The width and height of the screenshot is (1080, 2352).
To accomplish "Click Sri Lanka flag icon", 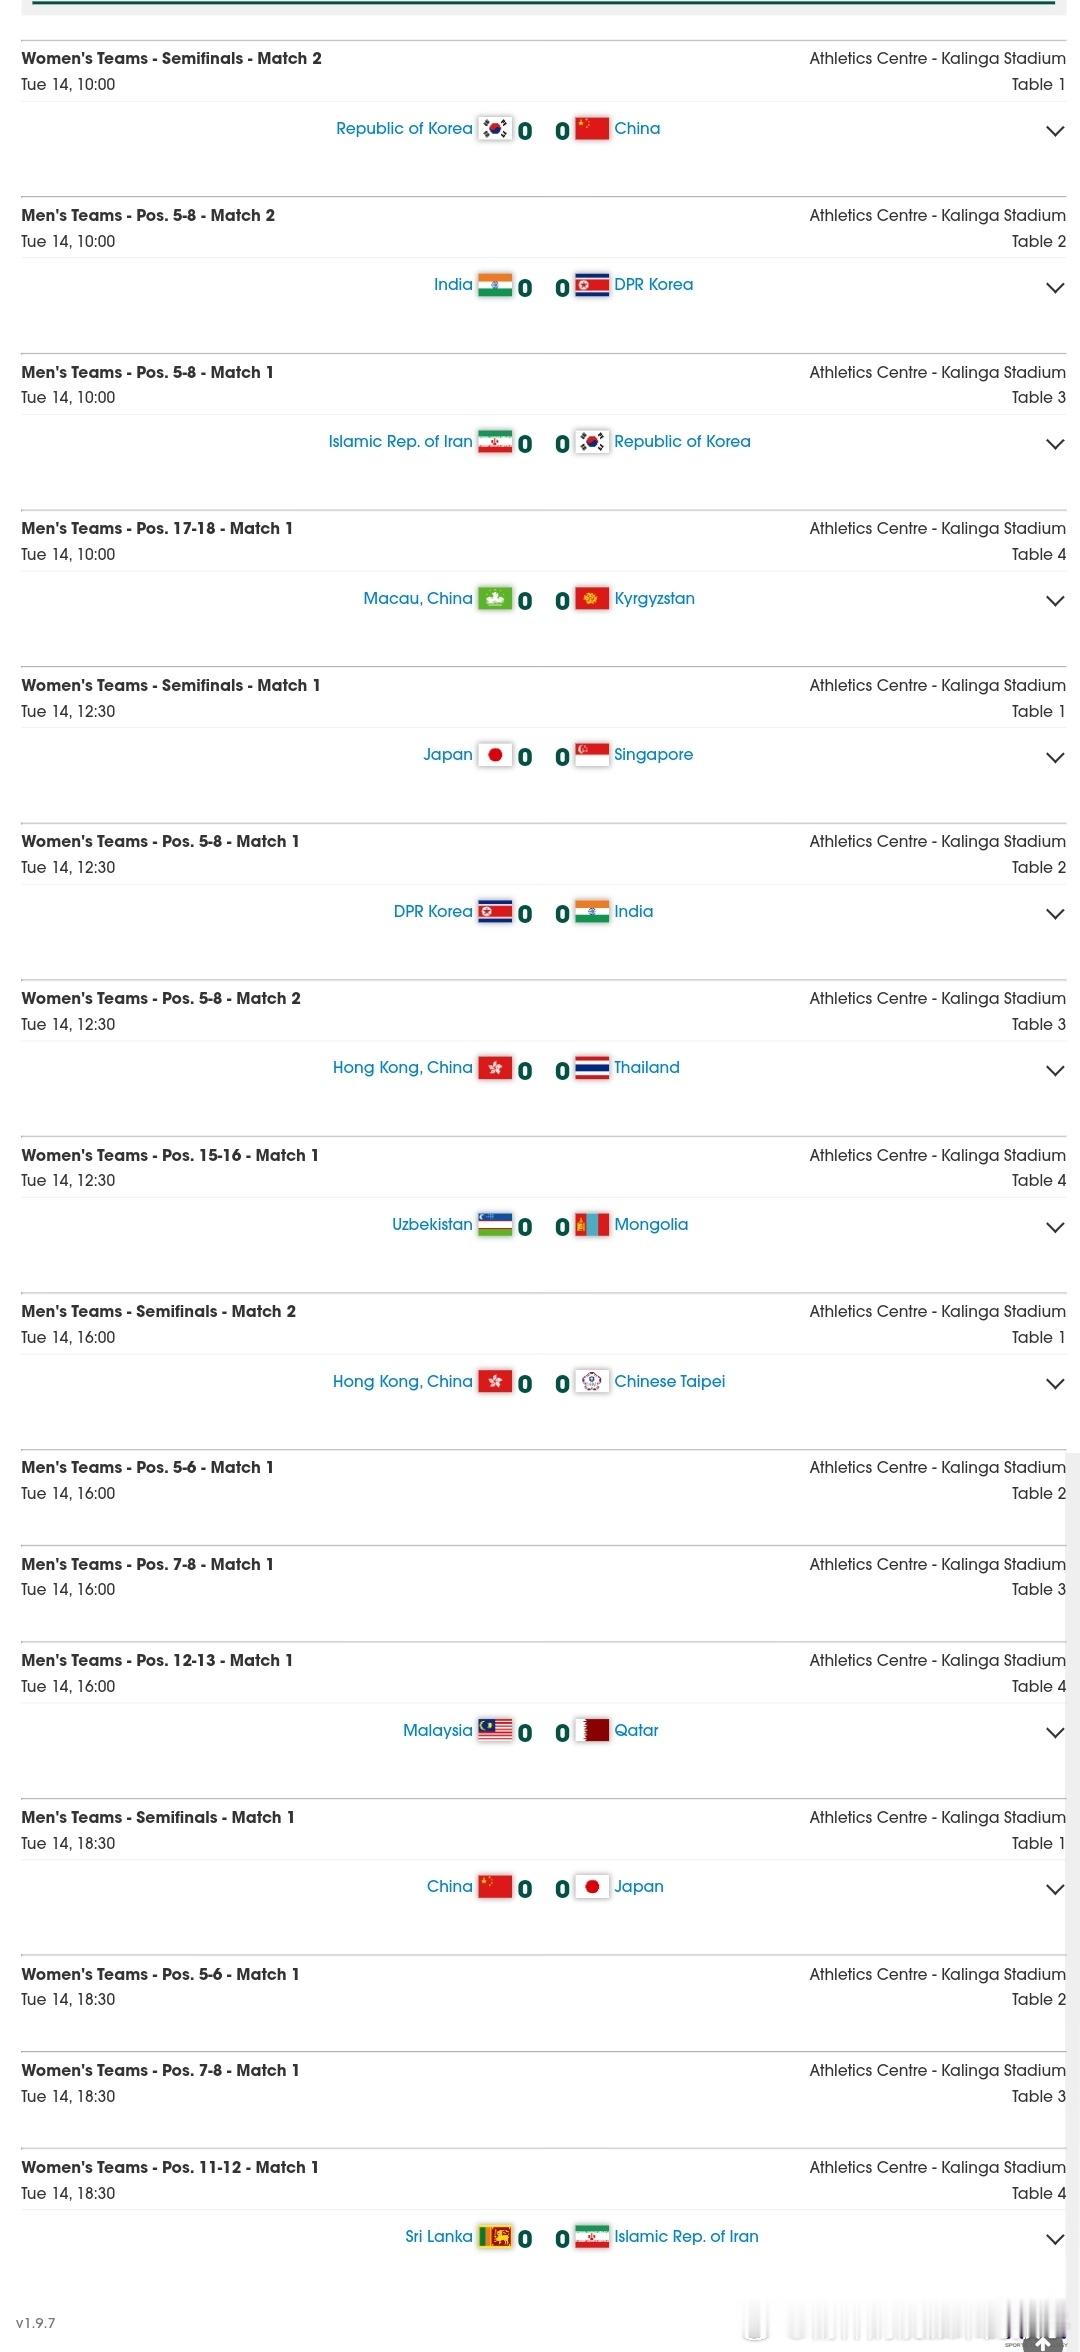I will click(x=495, y=2236).
